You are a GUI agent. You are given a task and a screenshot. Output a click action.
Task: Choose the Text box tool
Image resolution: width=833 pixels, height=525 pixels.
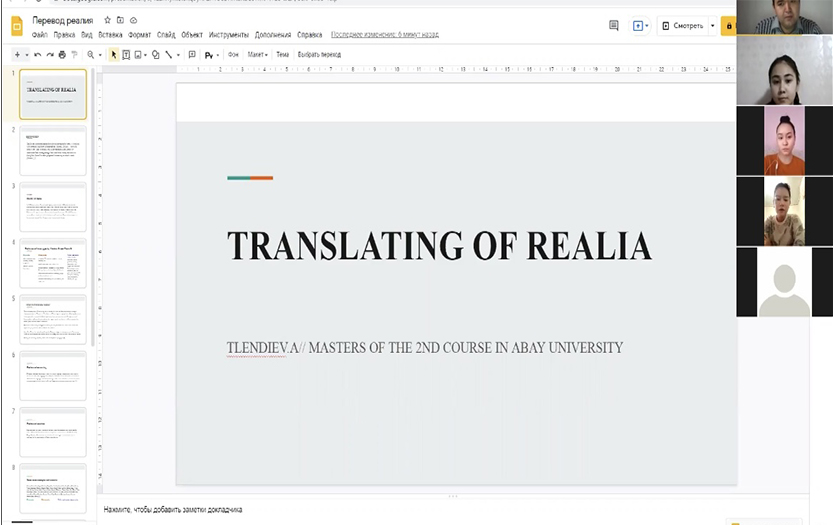tap(126, 55)
